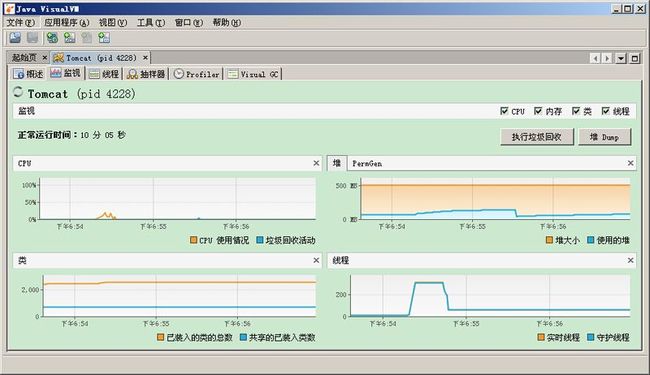Click the orange CPU 使用情况 legend swatch
This screenshot has width=650, height=375.
pyautogui.click(x=193, y=240)
